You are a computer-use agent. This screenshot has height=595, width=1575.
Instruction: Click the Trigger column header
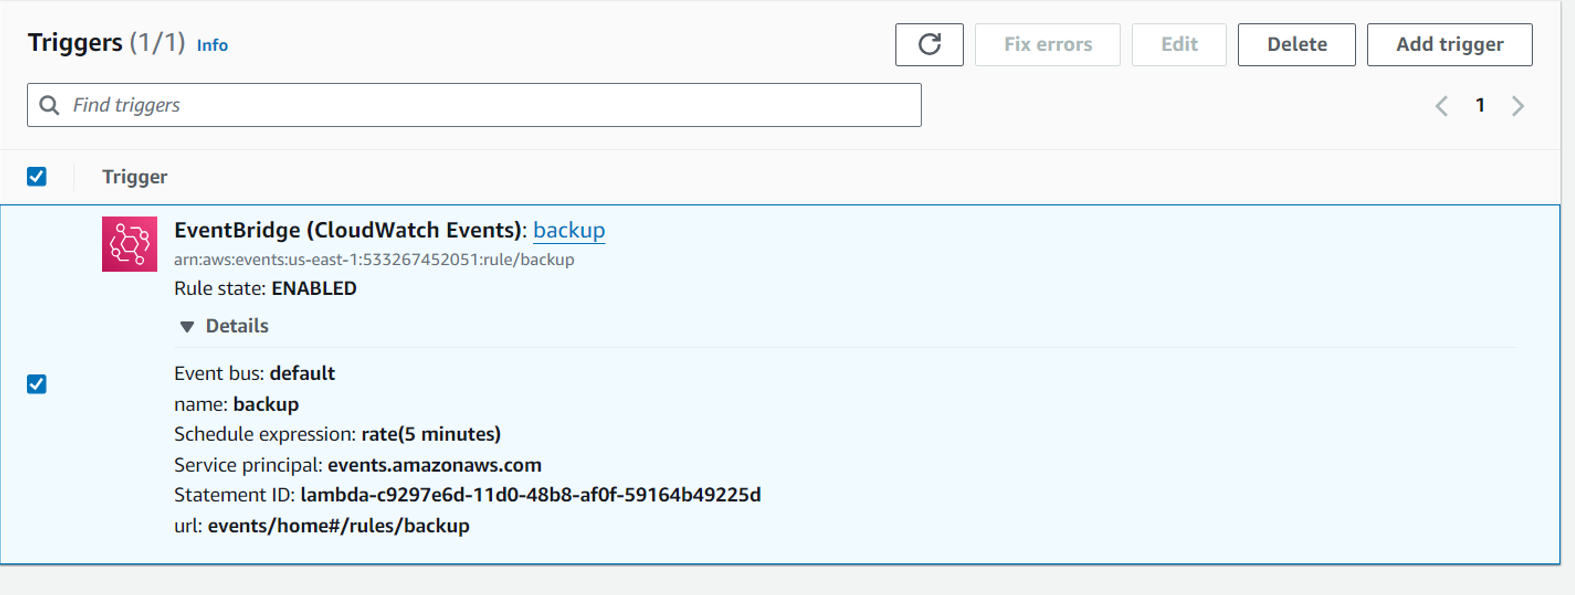point(135,177)
